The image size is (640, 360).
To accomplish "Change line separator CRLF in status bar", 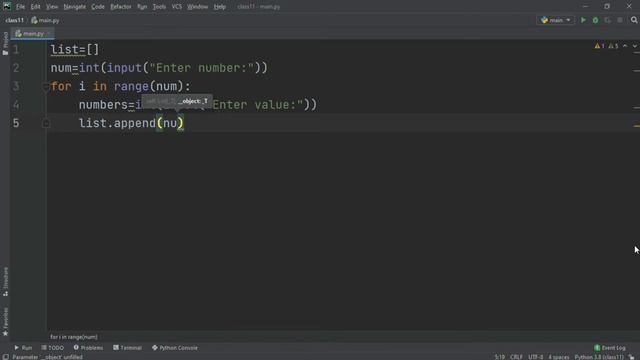I will (516, 357).
